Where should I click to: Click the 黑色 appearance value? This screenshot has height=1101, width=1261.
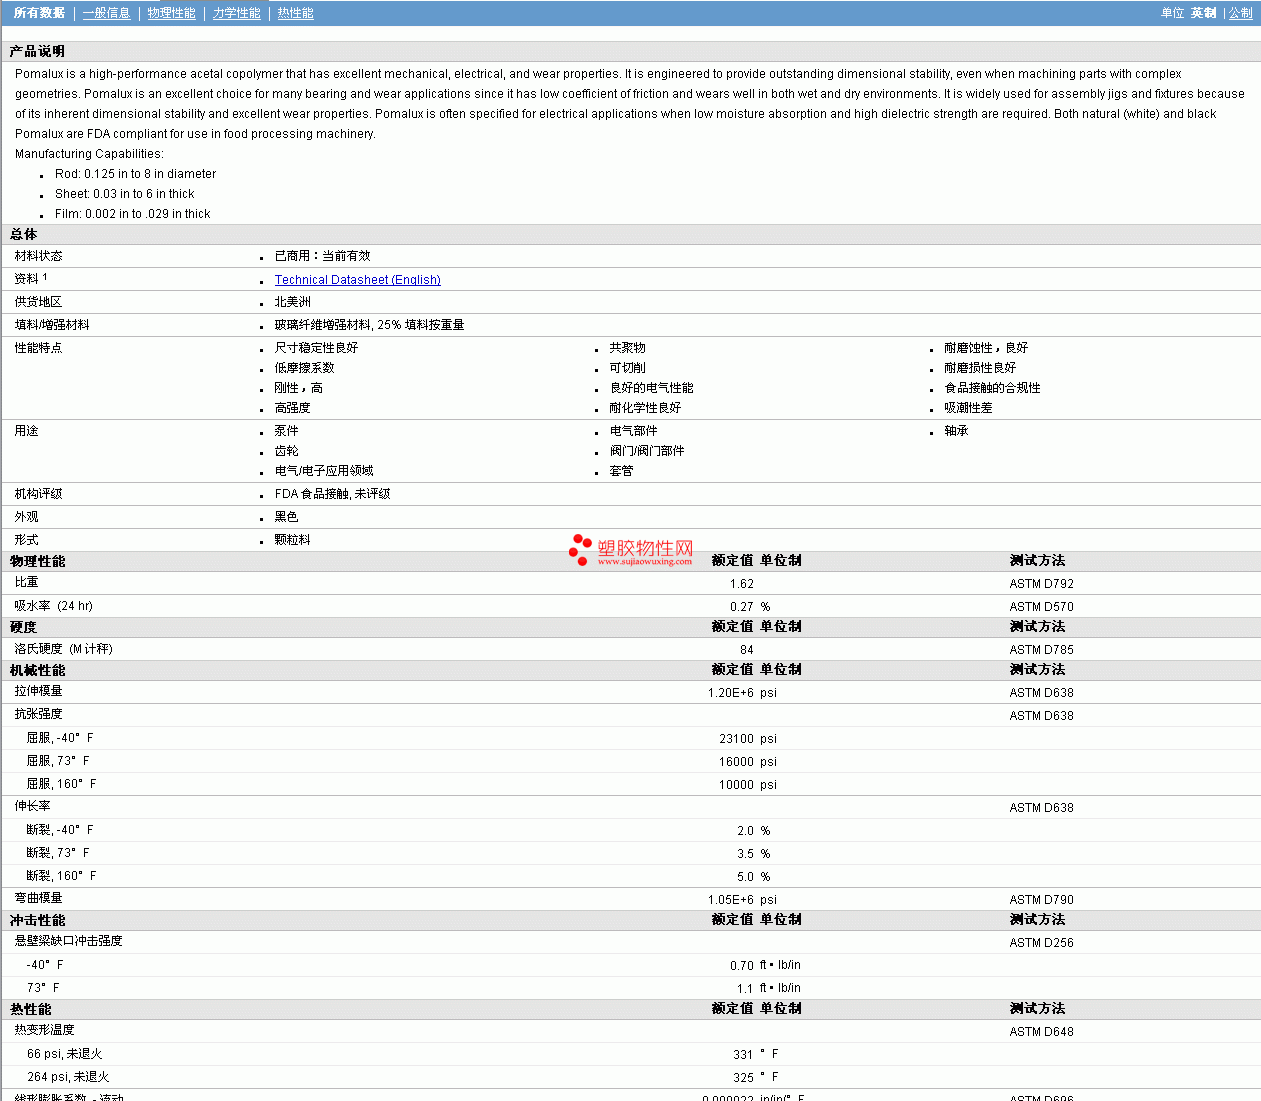coord(287,517)
